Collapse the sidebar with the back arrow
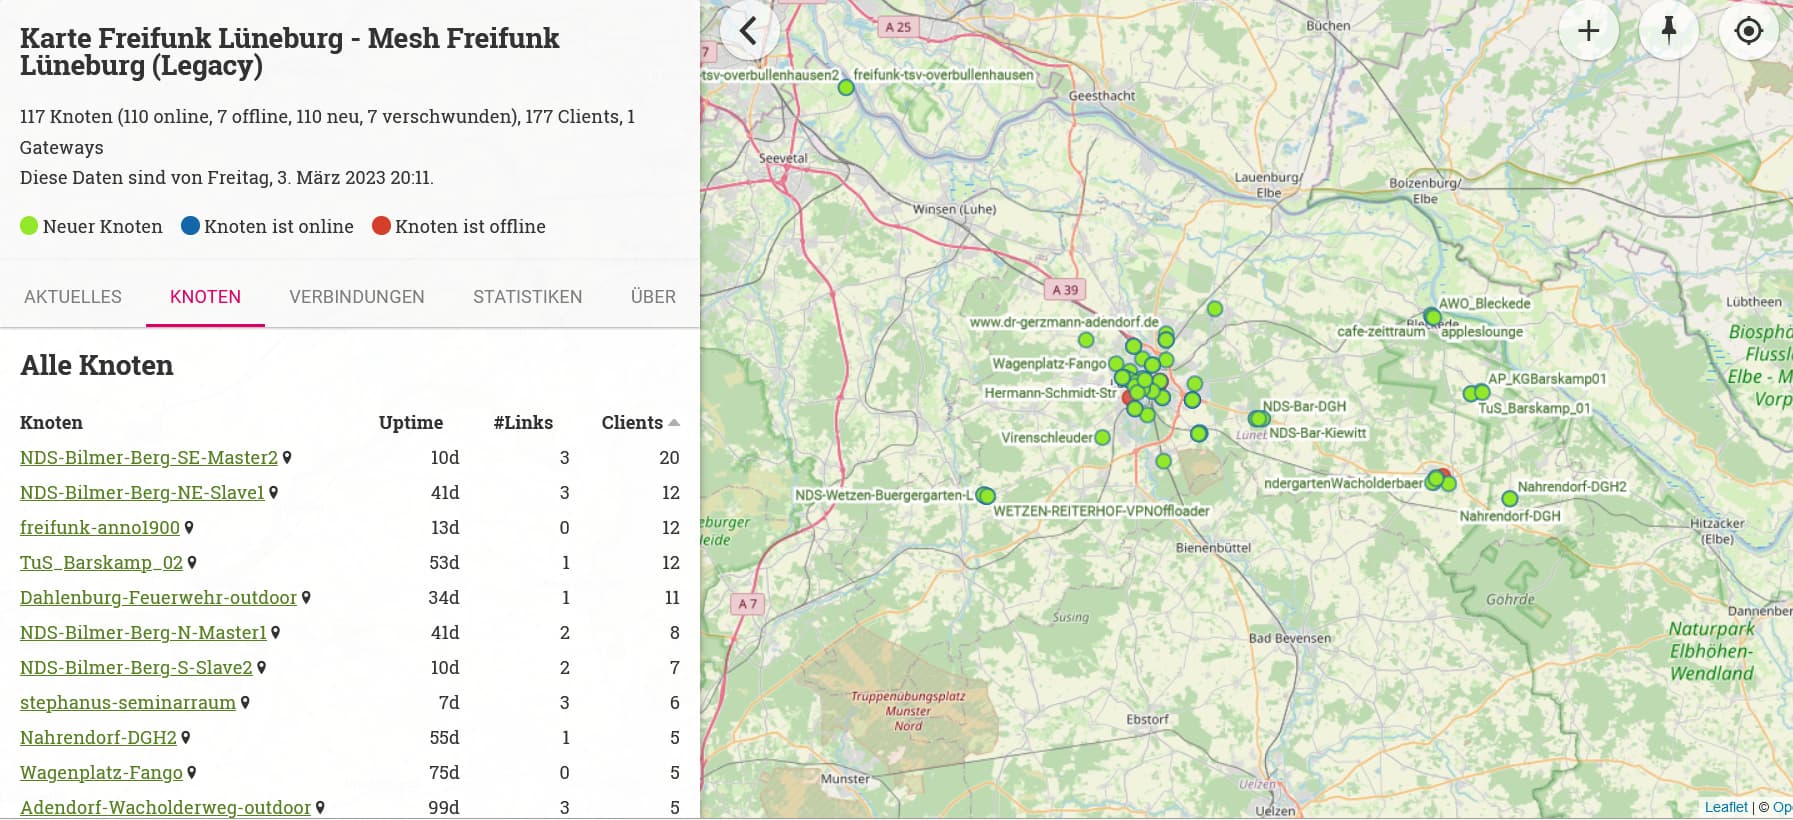 coord(748,30)
